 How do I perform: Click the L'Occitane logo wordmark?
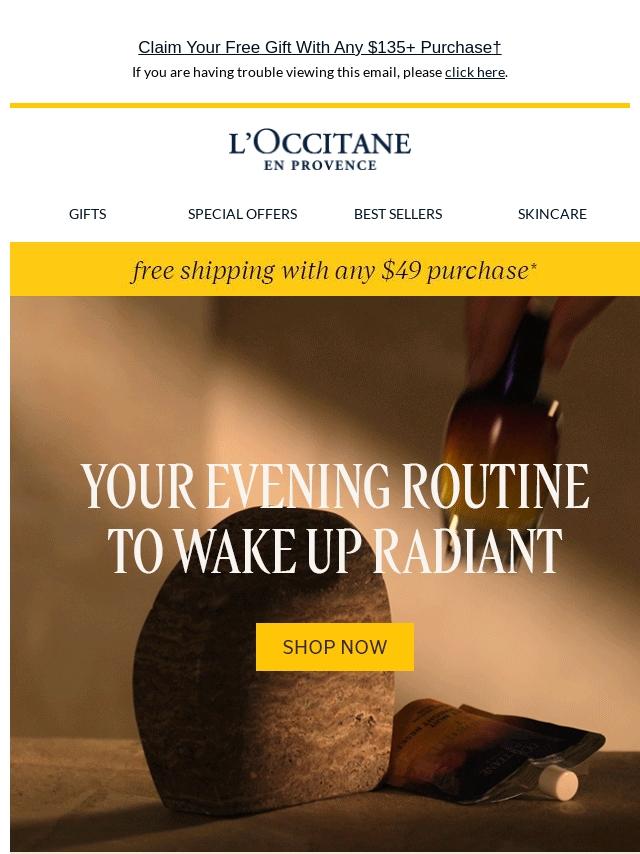[320, 143]
